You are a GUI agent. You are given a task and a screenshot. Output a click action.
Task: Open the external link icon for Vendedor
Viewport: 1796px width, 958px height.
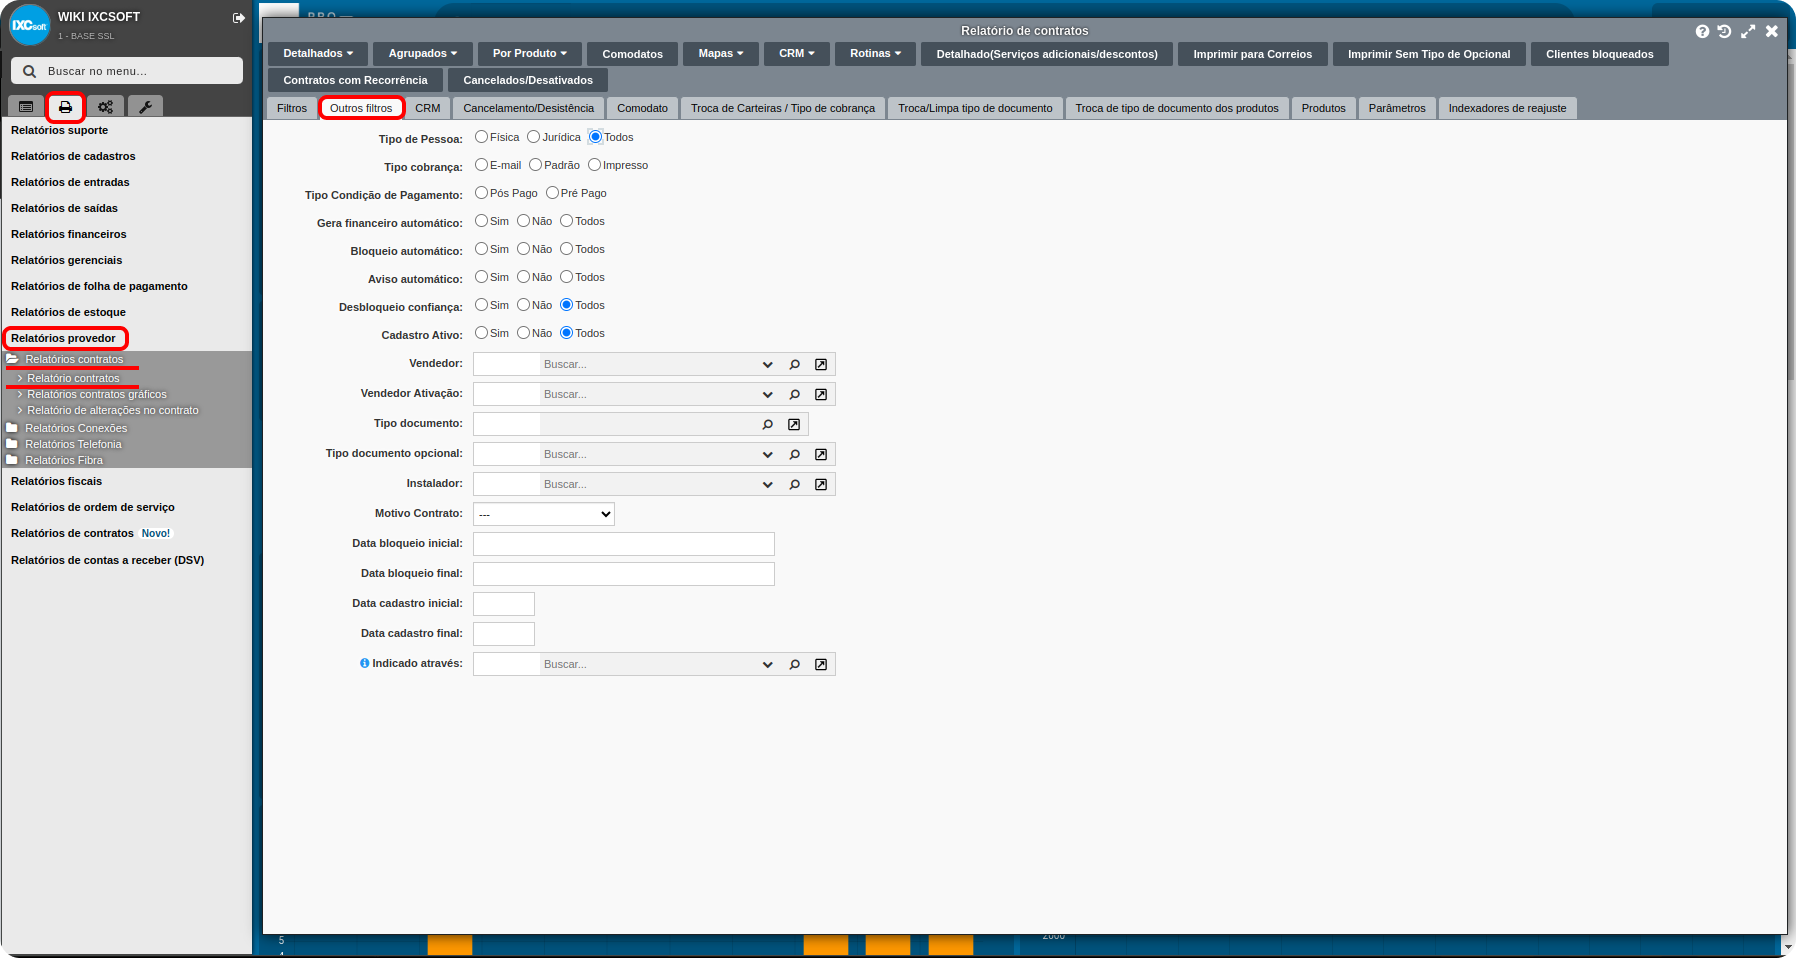pyautogui.click(x=821, y=365)
